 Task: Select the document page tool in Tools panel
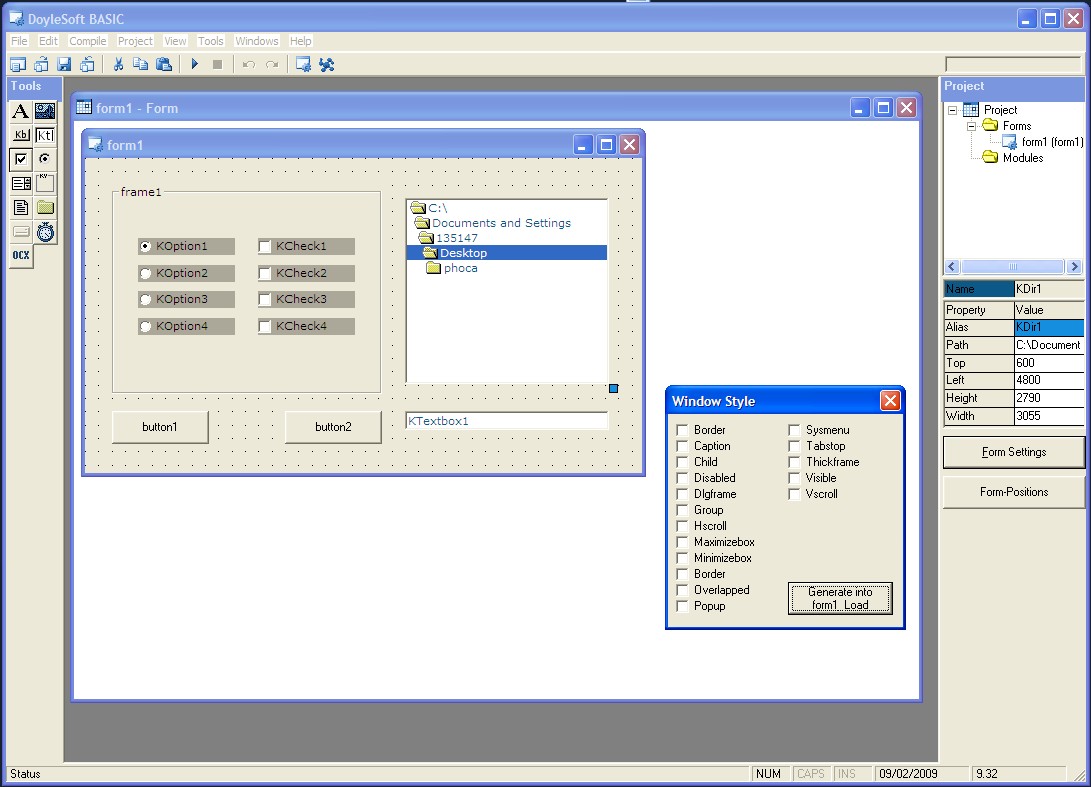[21, 207]
